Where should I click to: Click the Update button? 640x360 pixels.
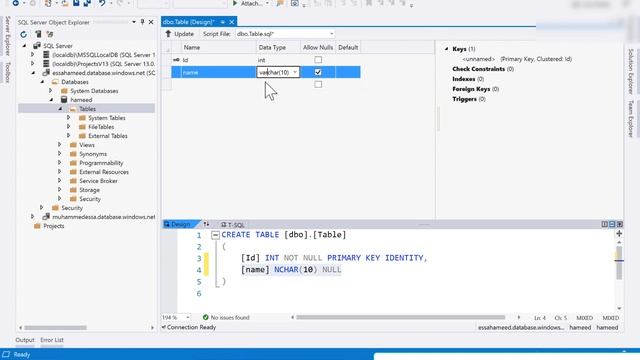coord(180,34)
